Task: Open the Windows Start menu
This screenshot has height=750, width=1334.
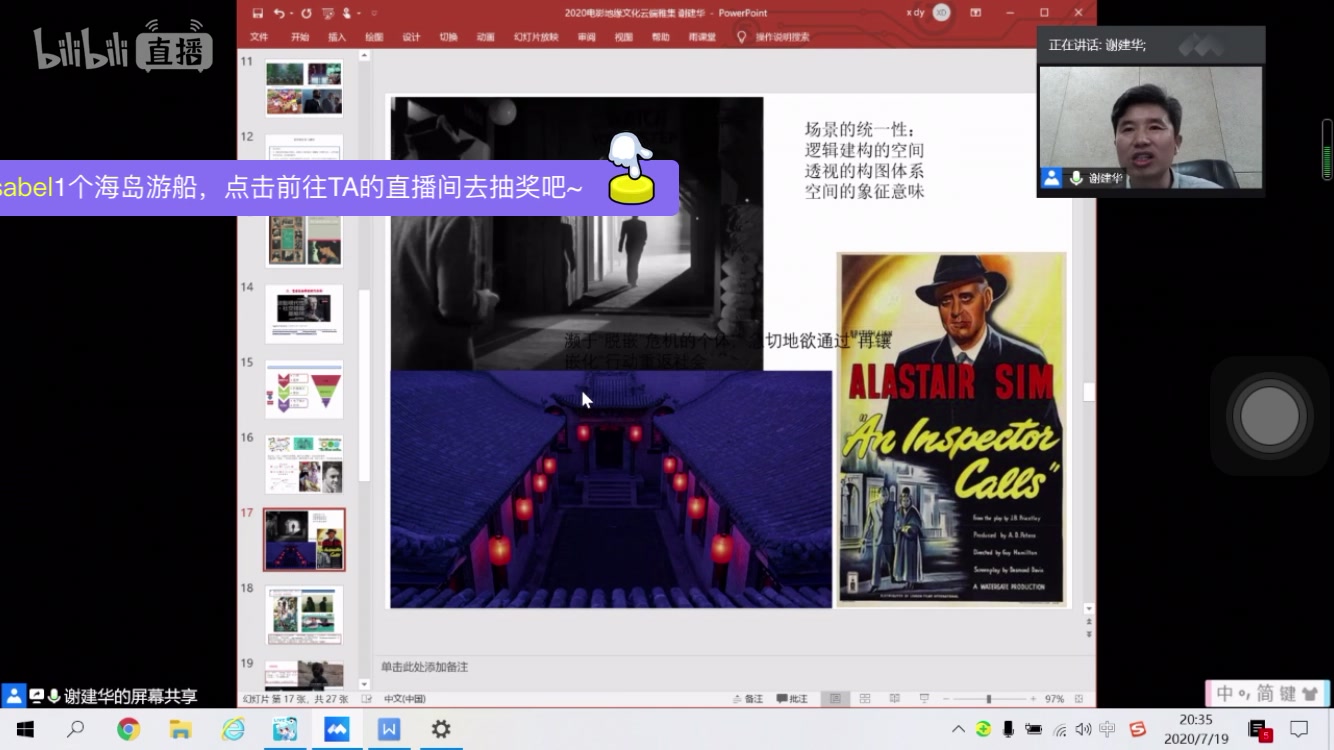Action: click(x=24, y=729)
